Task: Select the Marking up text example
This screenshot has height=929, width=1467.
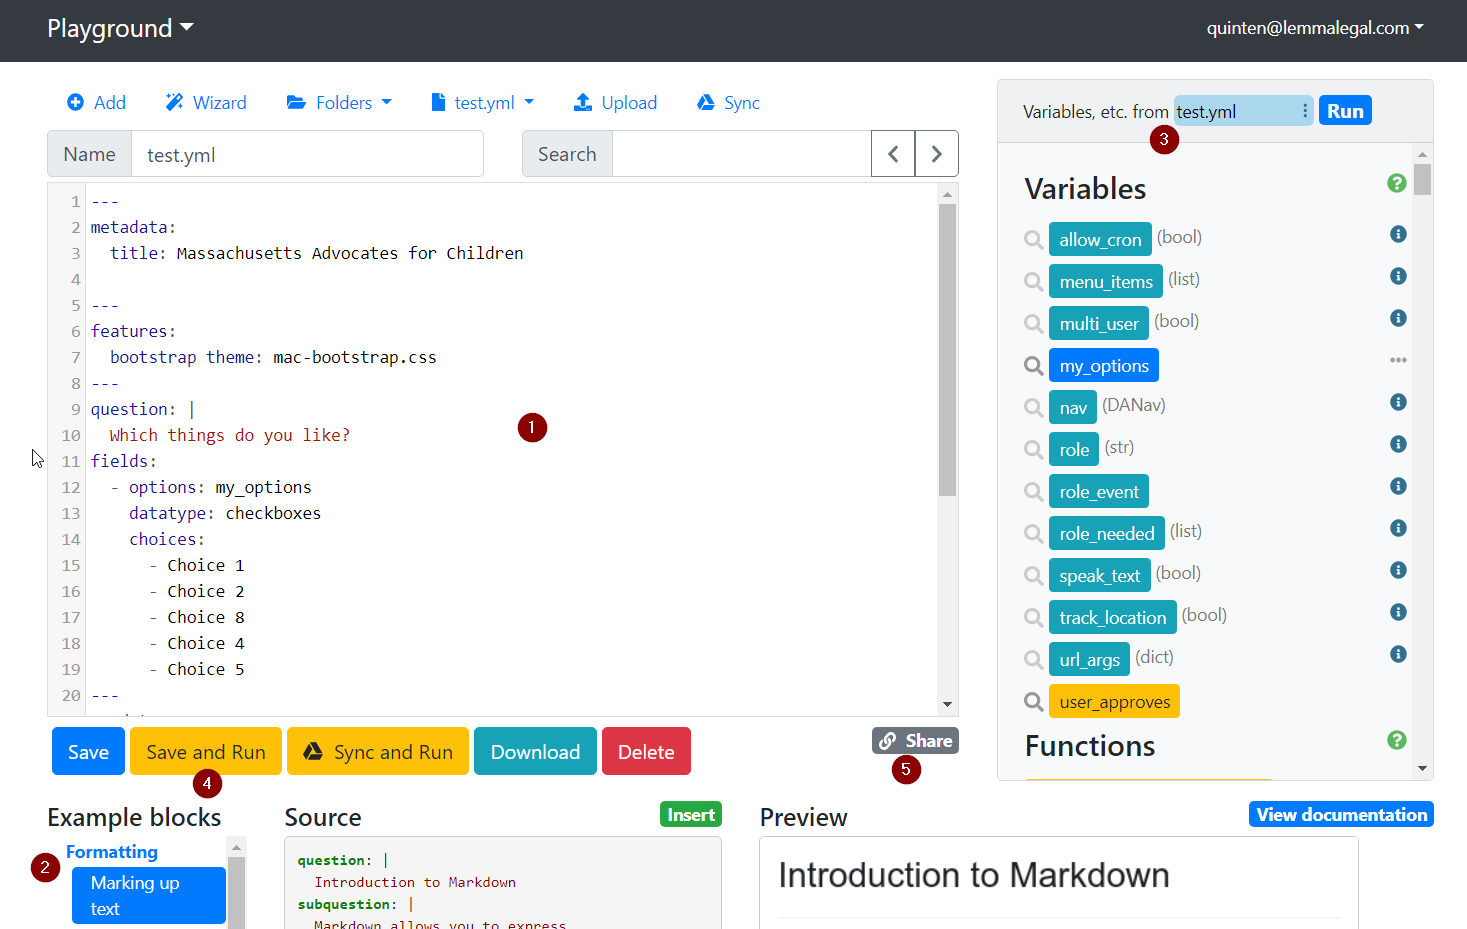Action: 149,896
